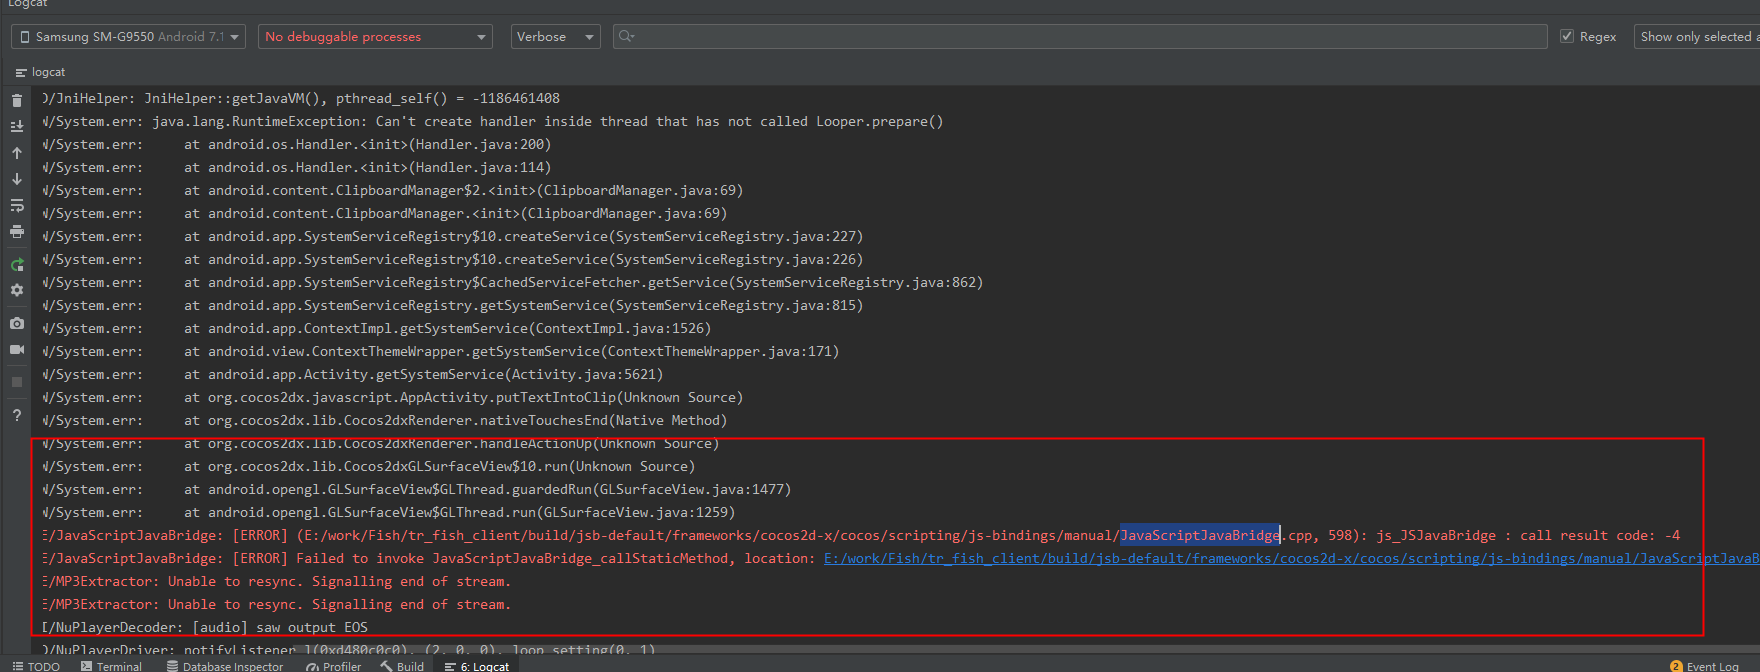
Task: Toggle the Regex checkbox
Action: (1567, 37)
